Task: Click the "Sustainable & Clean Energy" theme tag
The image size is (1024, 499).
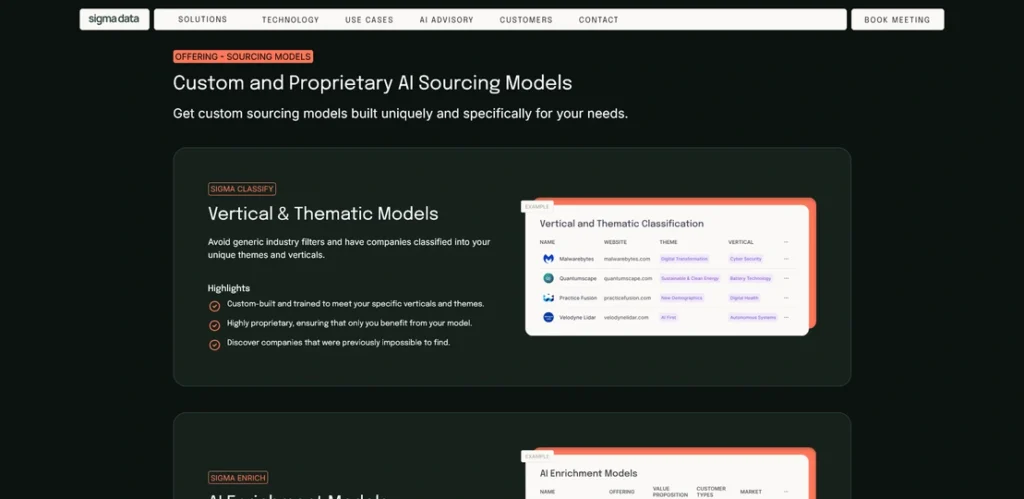Action: (x=689, y=279)
